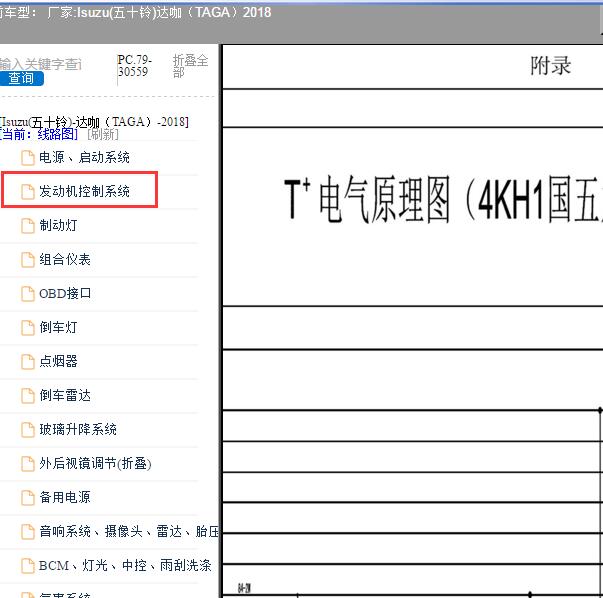Click document icon beside 制动灯
This screenshot has height=598, width=603.
[x=27, y=226]
